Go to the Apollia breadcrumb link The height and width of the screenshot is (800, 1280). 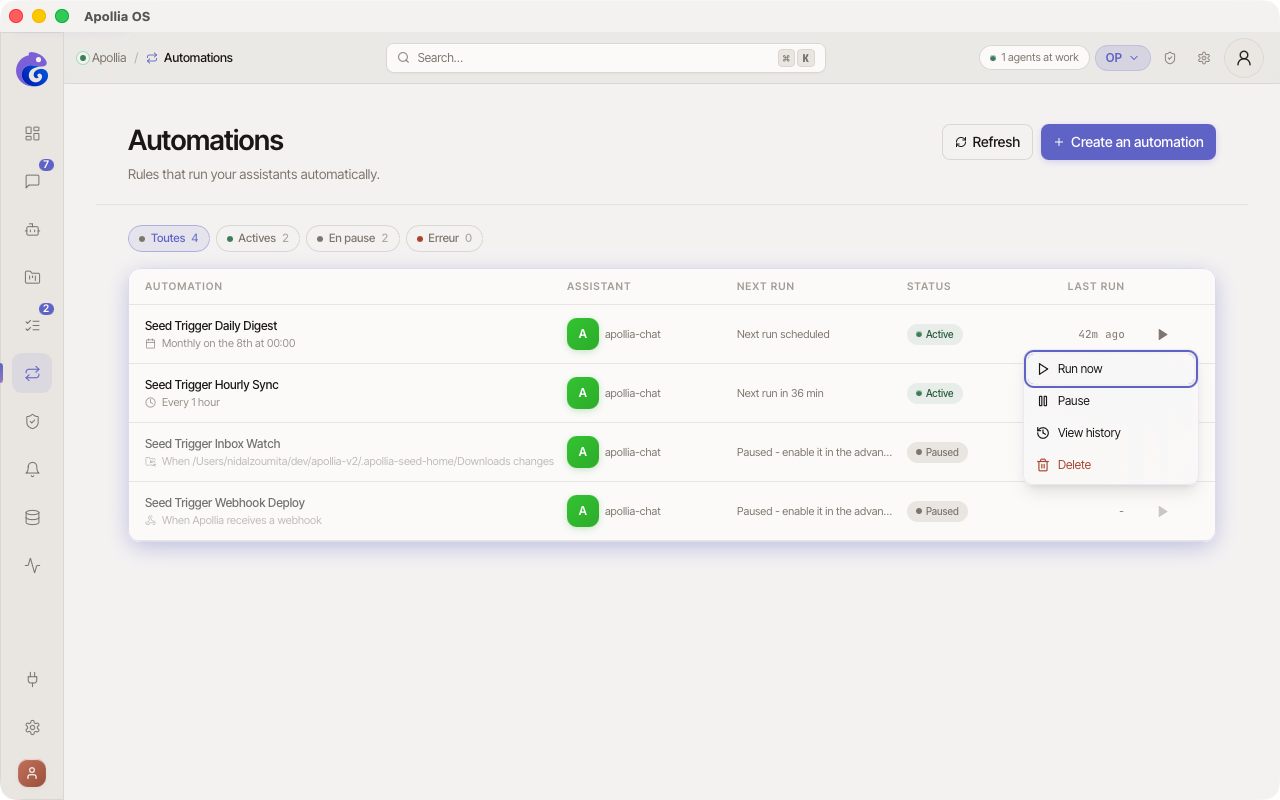(102, 58)
